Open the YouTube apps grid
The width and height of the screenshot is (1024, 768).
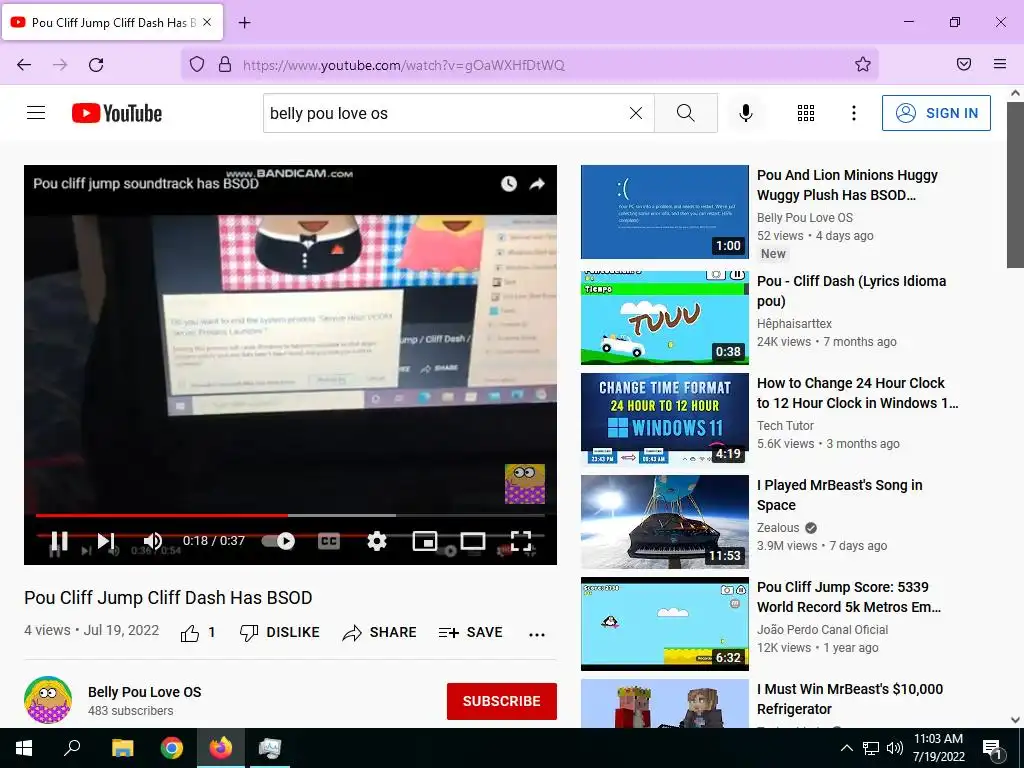[x=806, y=113]
